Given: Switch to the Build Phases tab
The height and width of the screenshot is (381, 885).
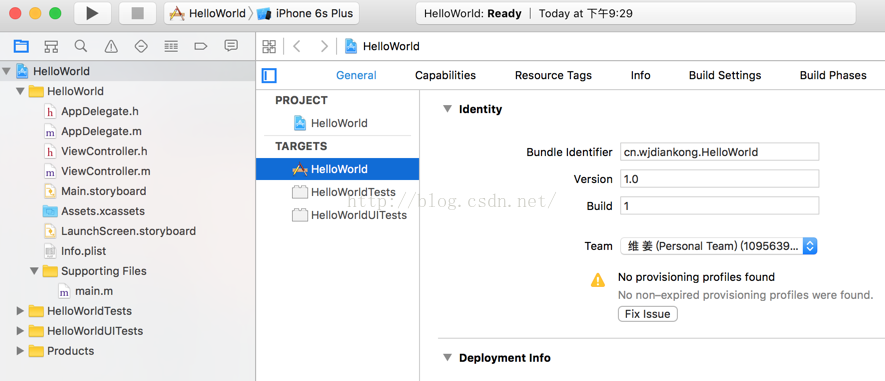Looking at the screenshot, I should tap(833, 76).
